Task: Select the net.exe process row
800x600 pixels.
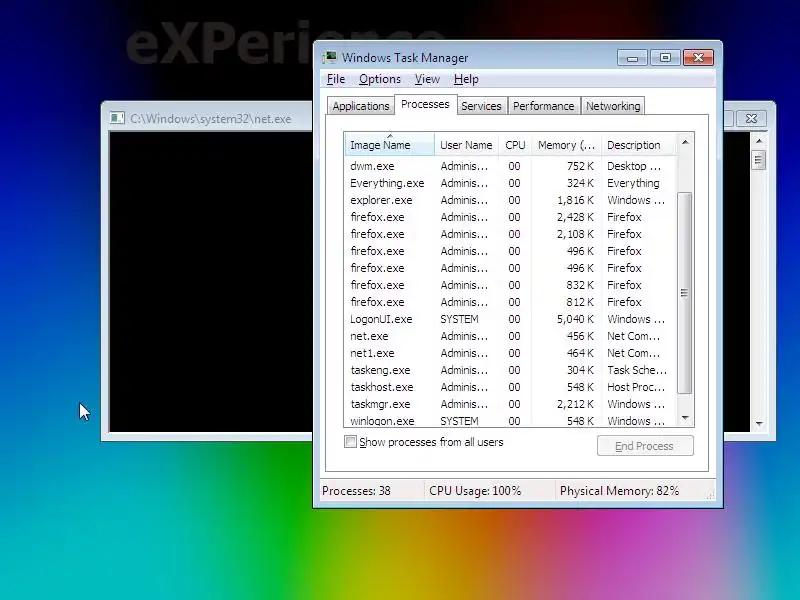Action: point(510,336)
